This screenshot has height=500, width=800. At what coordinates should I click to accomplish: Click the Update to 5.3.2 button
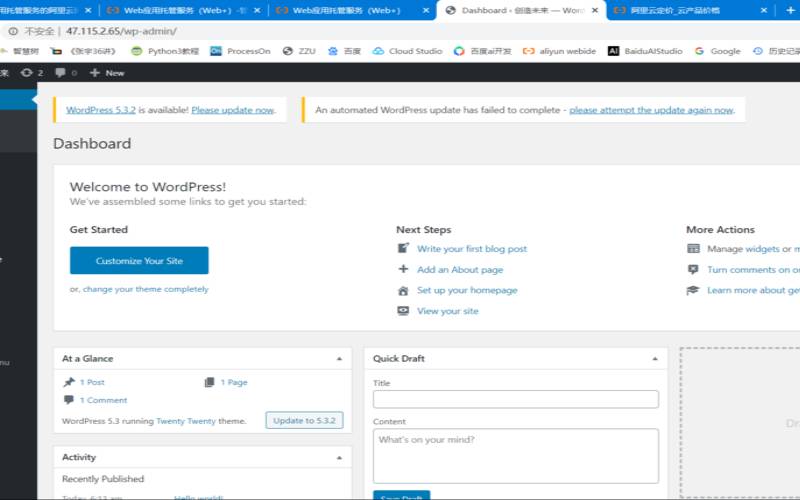(305, 420)
